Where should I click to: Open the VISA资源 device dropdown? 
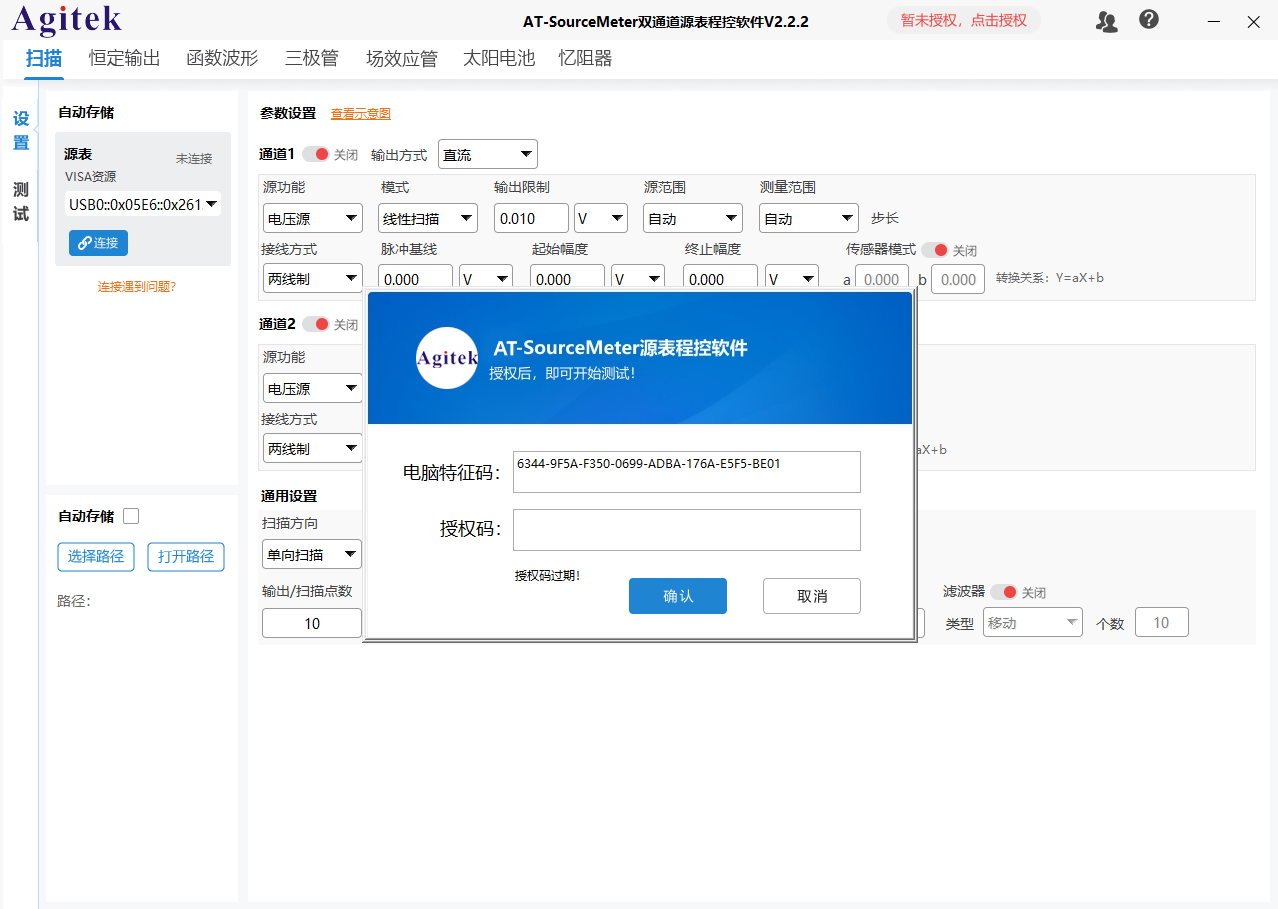142,204
